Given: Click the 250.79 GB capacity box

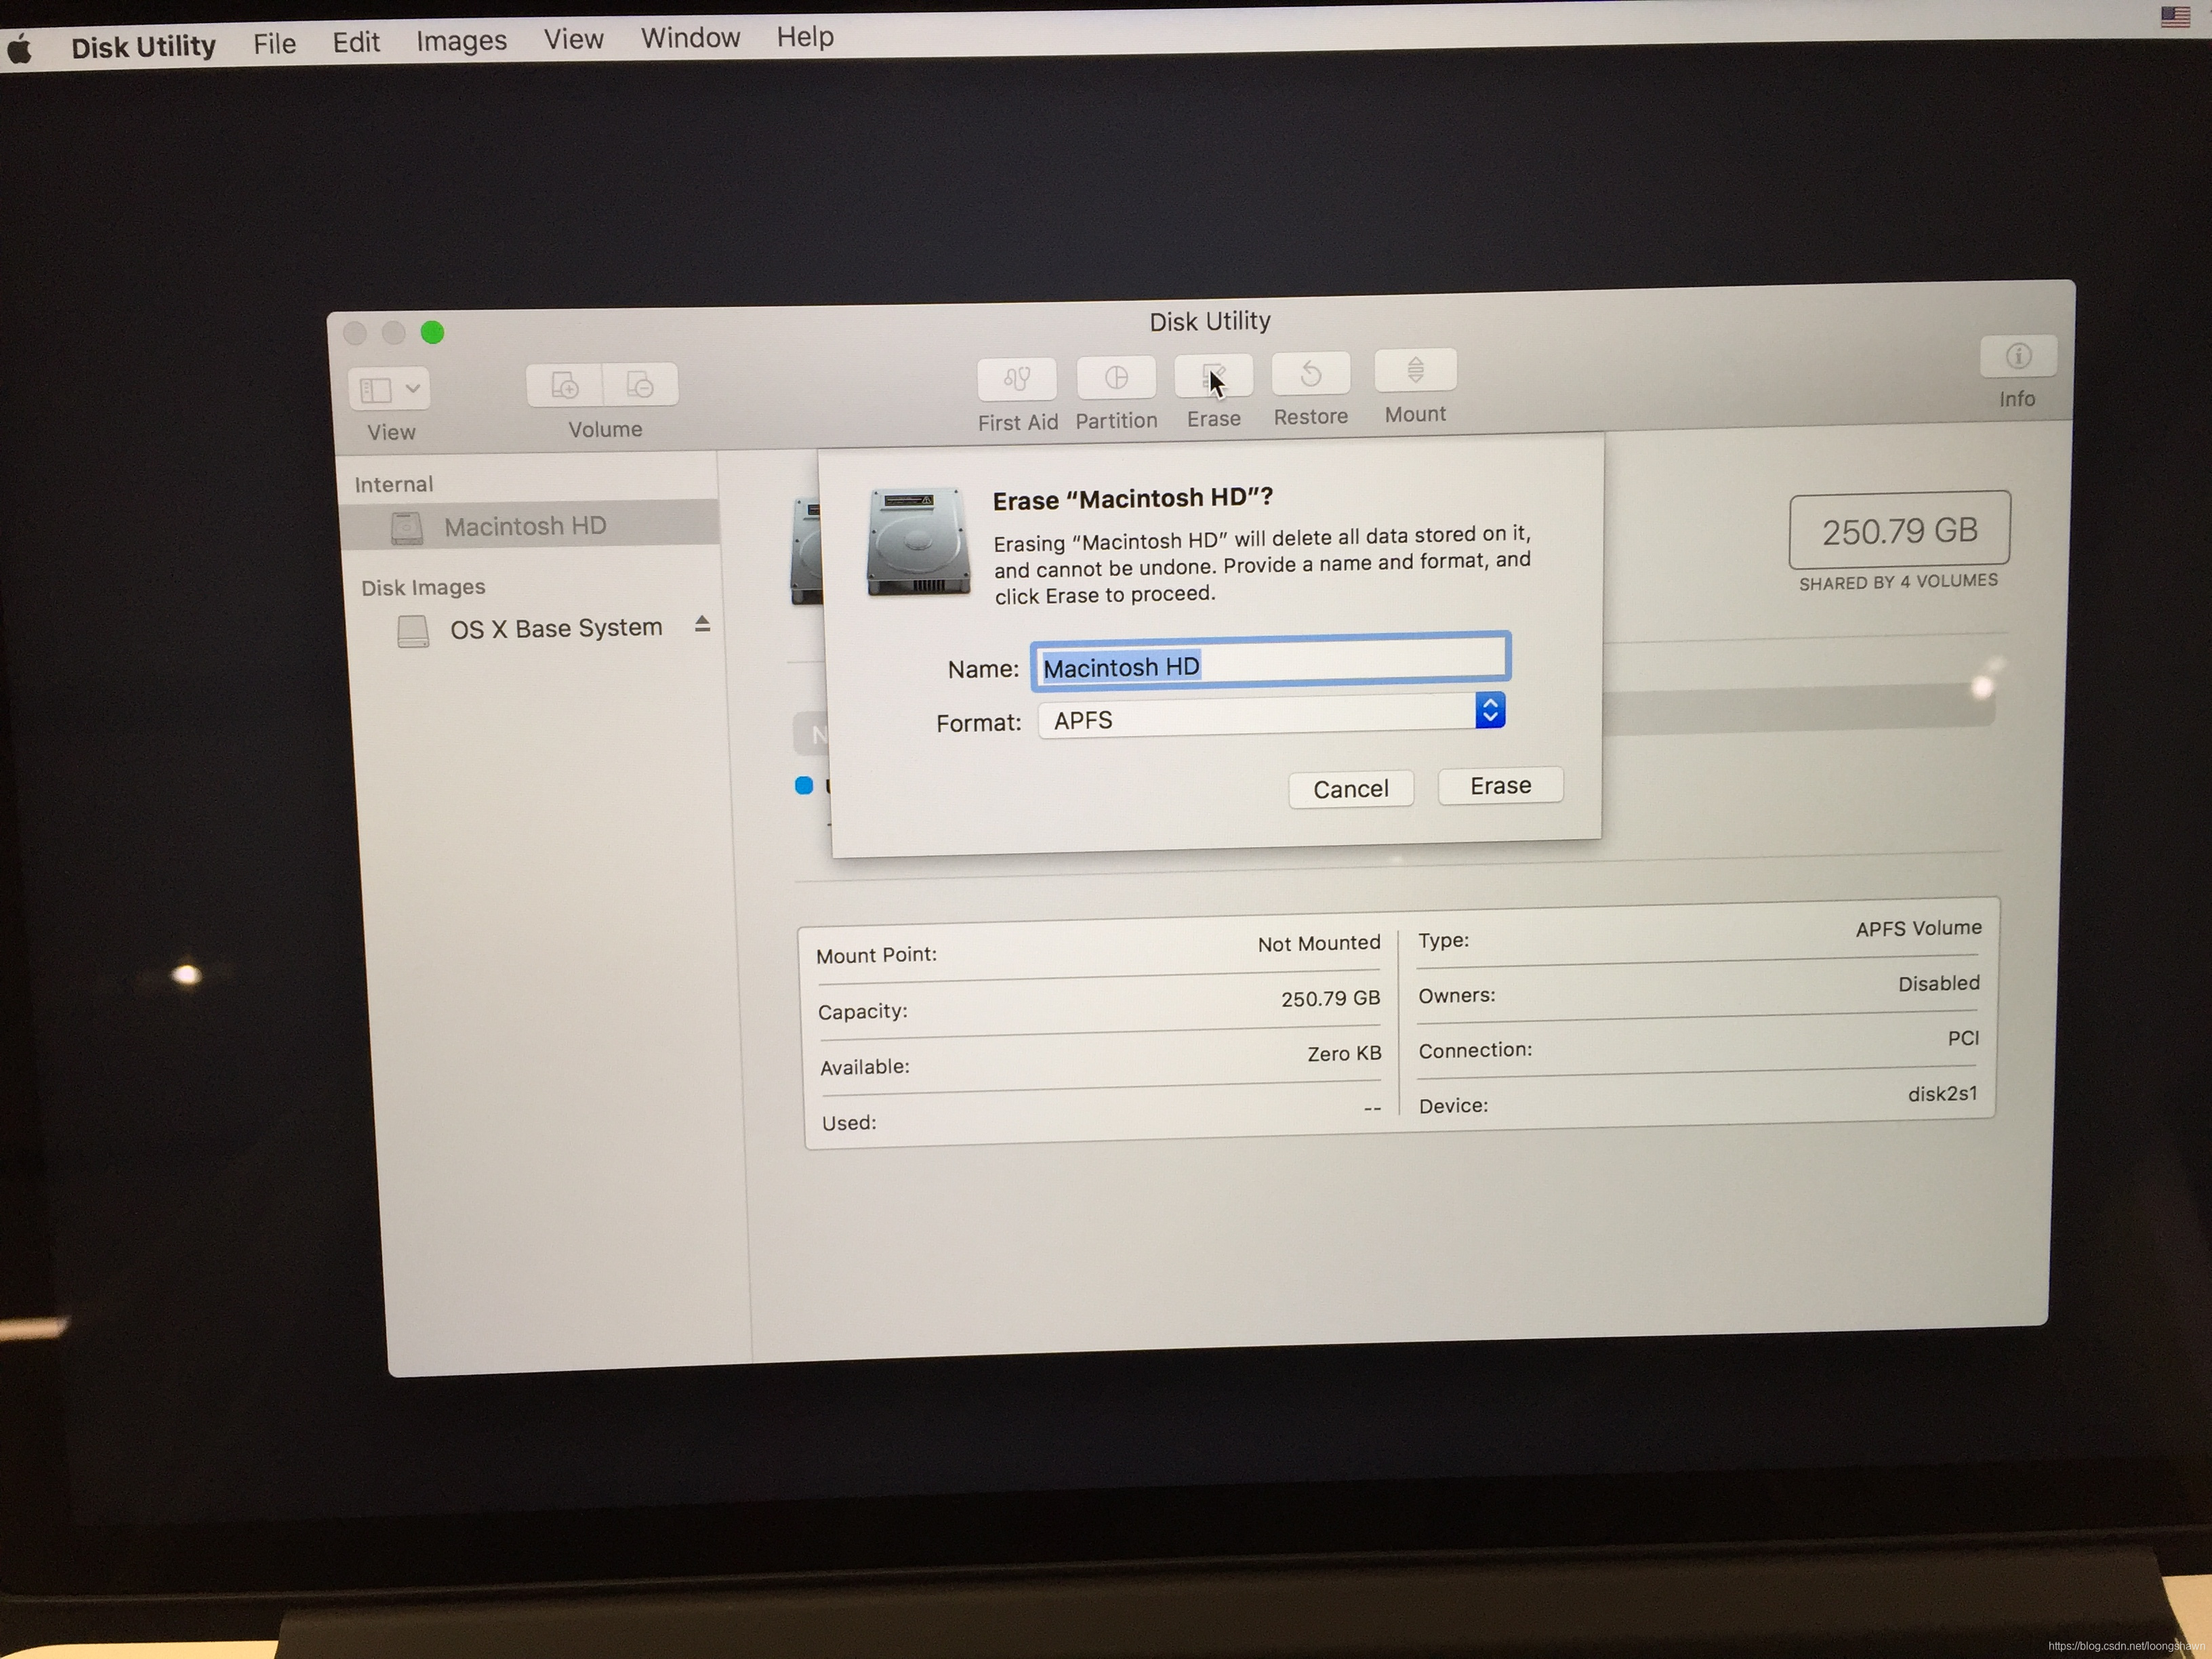Looking at the screenshot, I should 1899,529.
